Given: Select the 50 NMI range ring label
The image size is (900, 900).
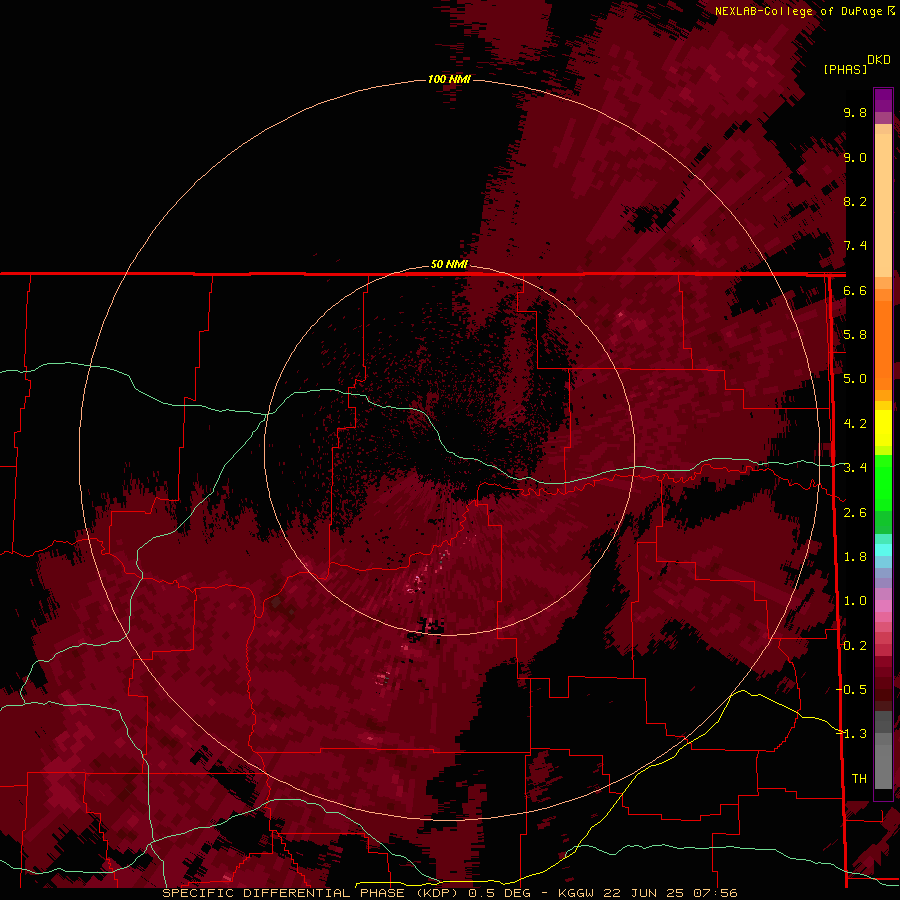Looking at the screenshot, I should click(x=449, y=265).
